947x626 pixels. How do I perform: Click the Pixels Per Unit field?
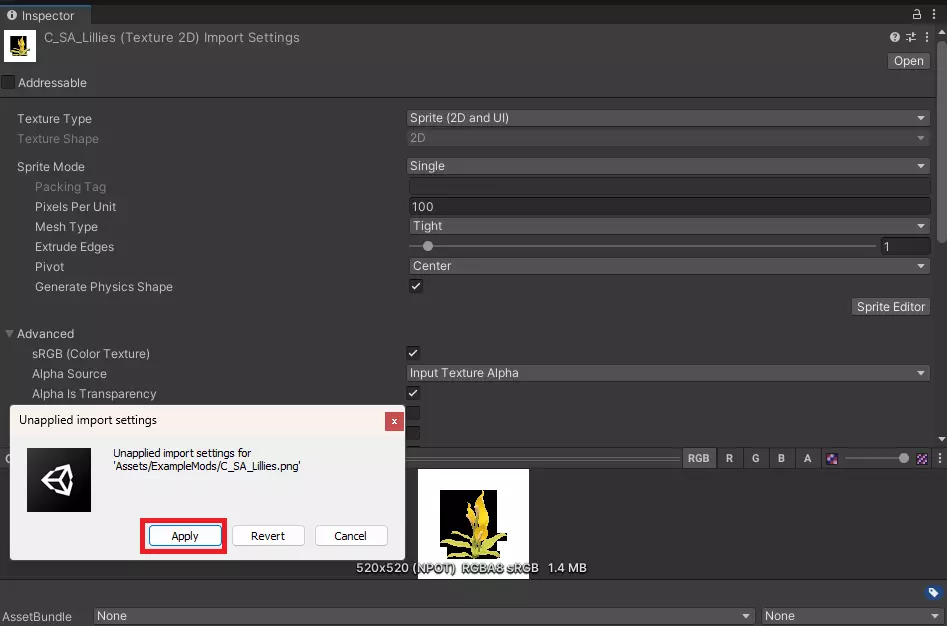click(669, 206)
